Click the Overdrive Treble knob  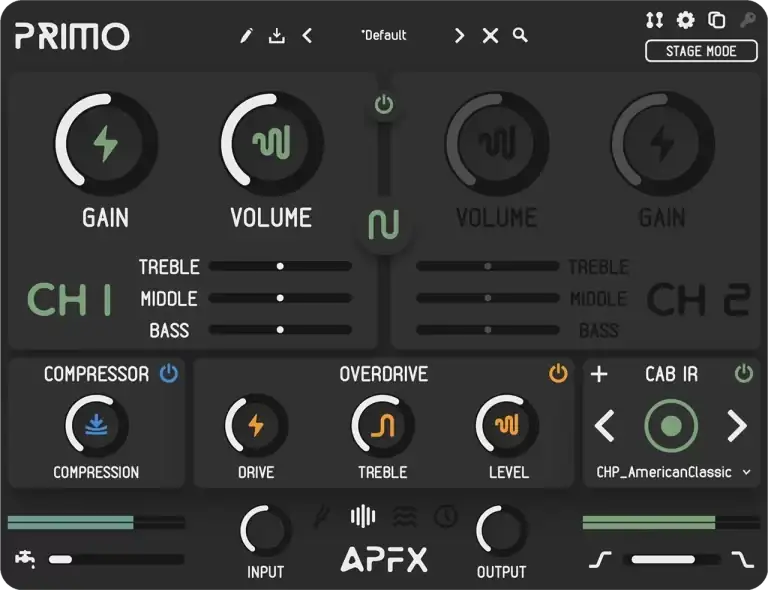click(383, 425)
